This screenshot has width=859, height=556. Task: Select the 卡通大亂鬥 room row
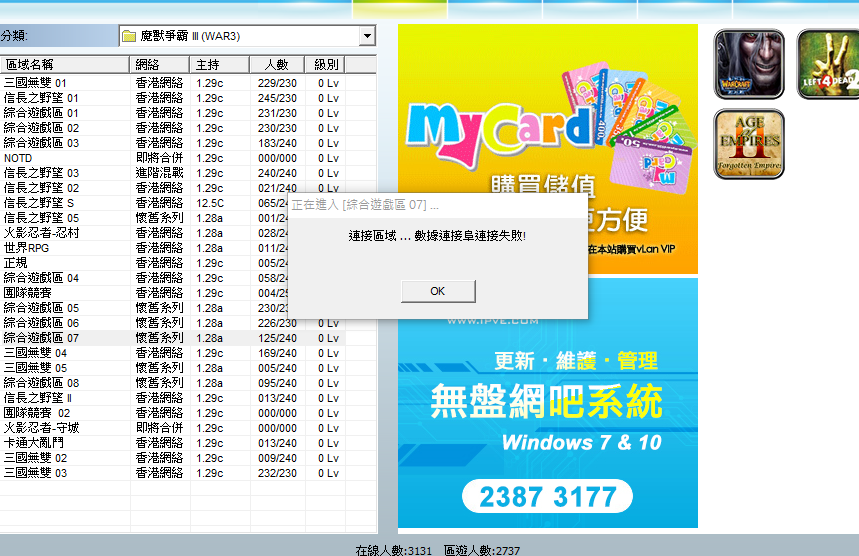34,443
